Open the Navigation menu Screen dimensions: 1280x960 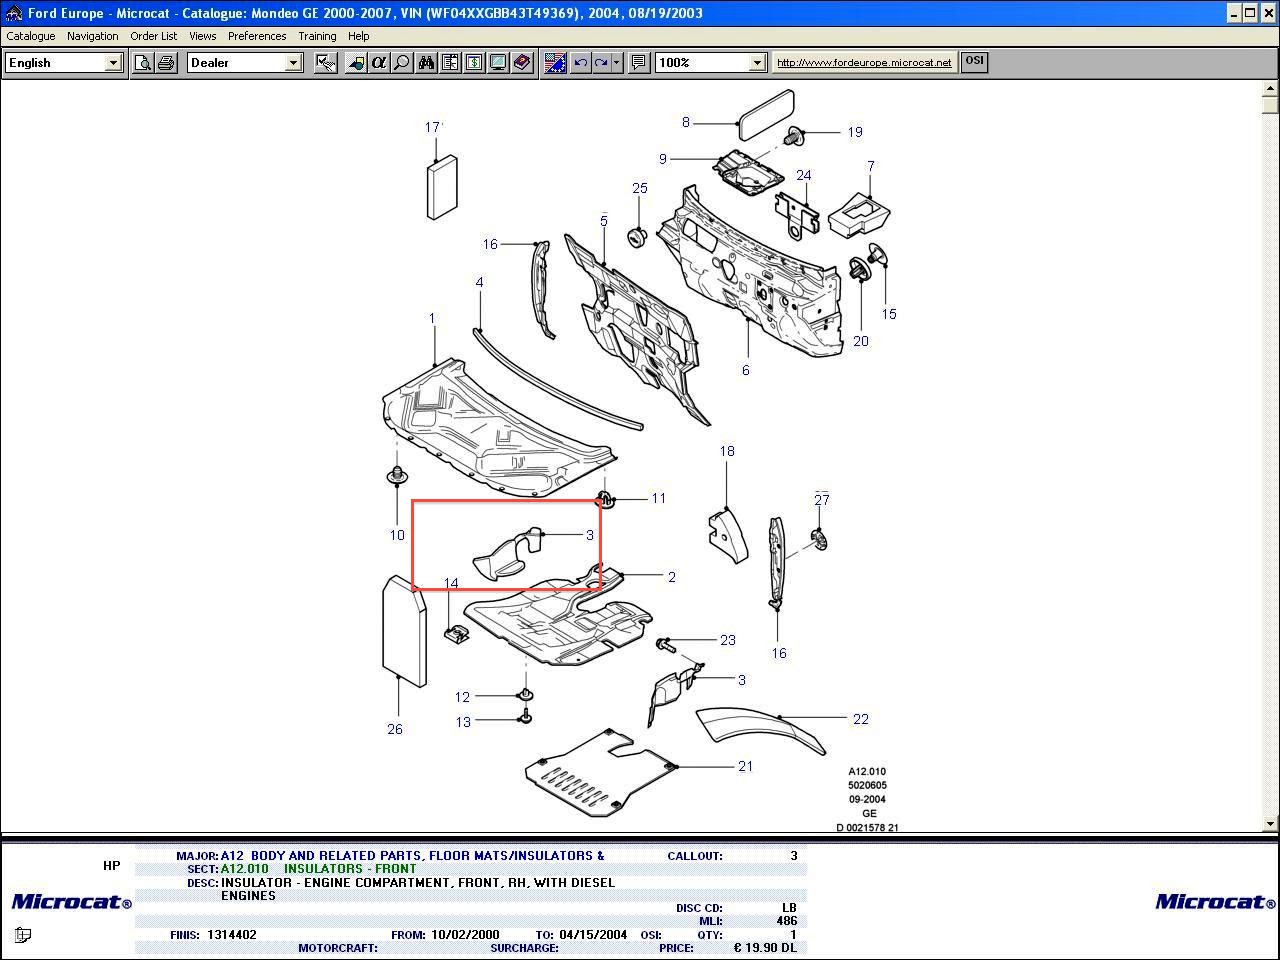92,36
